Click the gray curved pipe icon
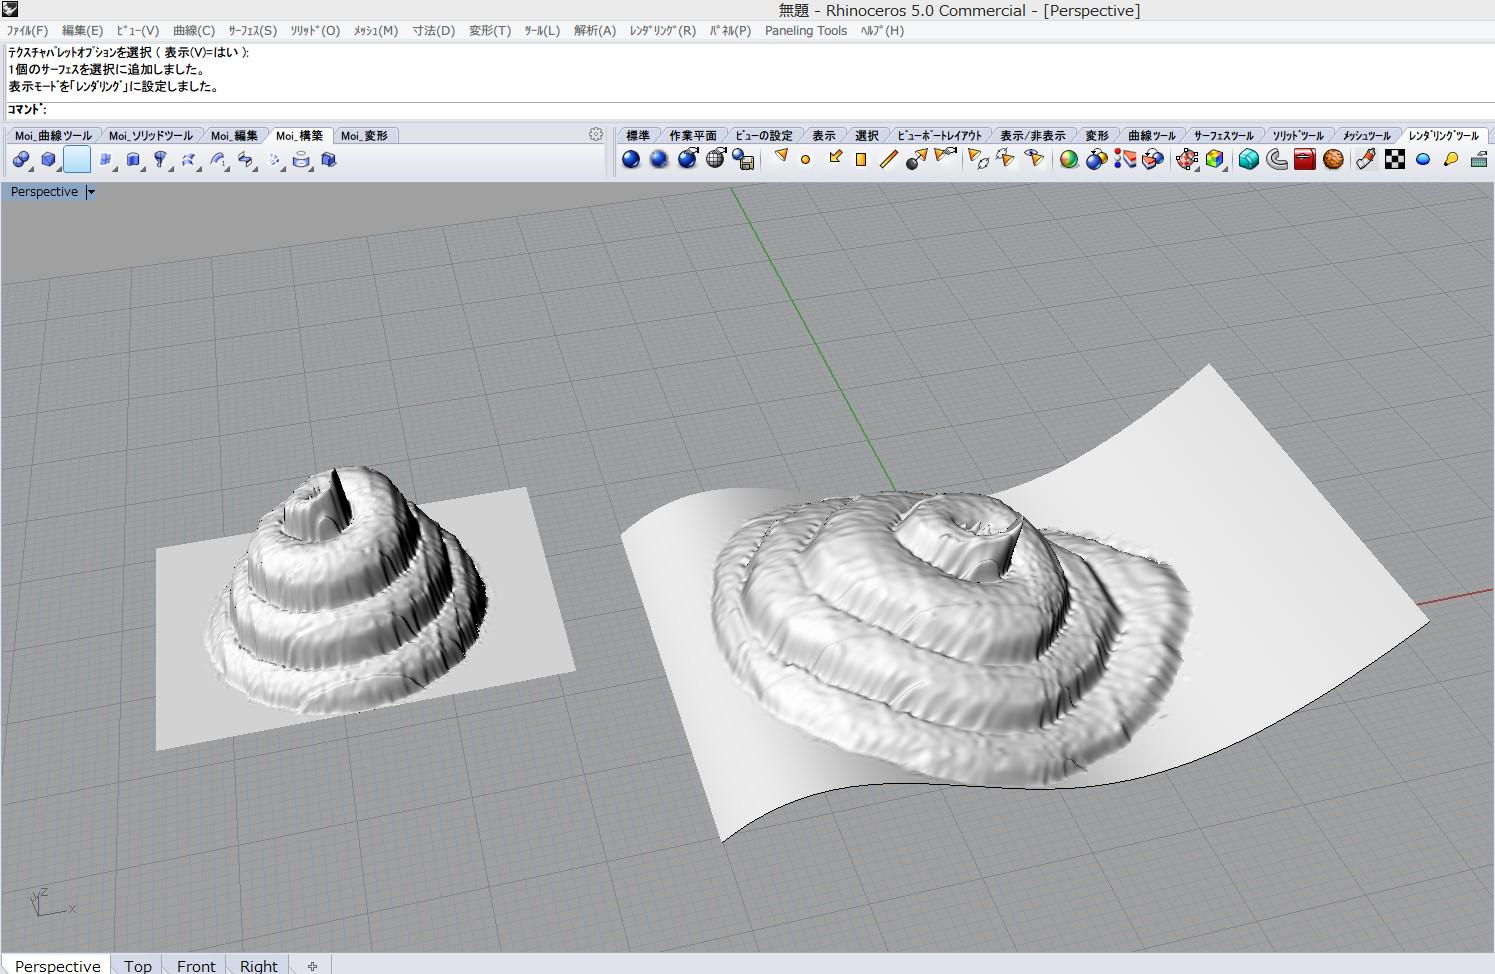 click(x=1277, y=159)
